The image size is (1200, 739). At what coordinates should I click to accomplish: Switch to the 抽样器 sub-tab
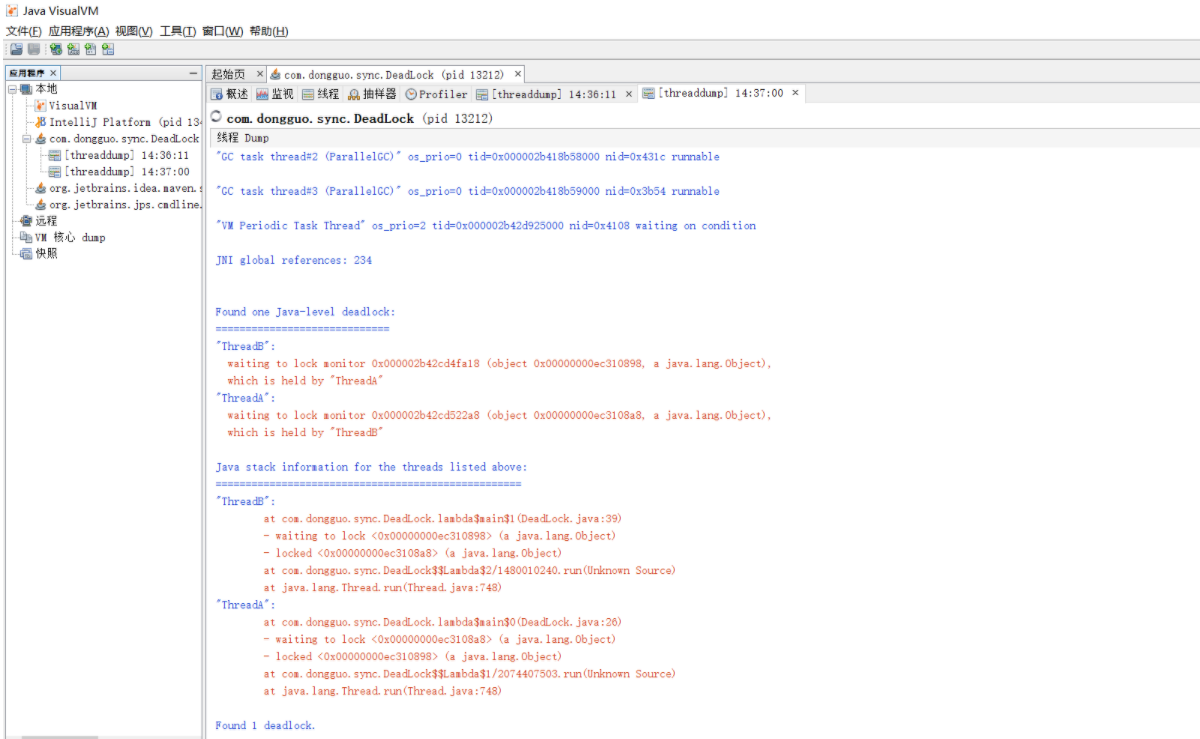coord(372,94)
